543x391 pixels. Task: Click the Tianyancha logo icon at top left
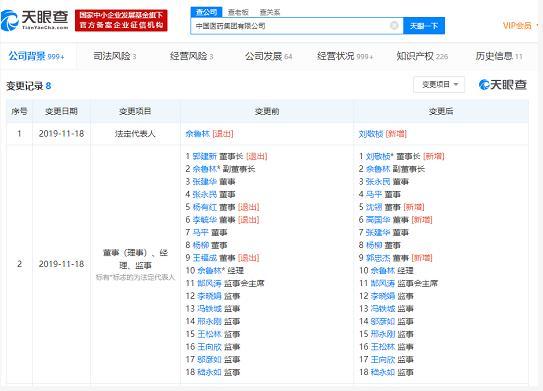click(10, 20)
